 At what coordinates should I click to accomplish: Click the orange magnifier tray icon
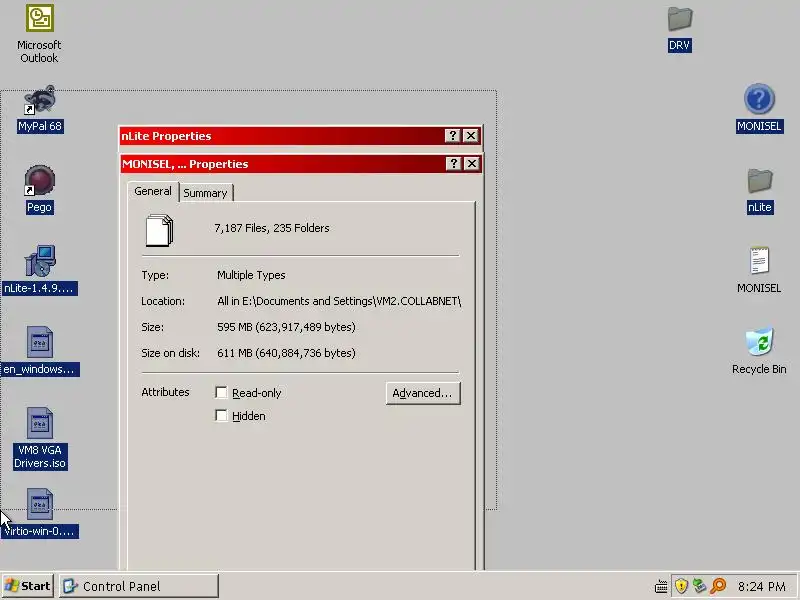[718, 586]
